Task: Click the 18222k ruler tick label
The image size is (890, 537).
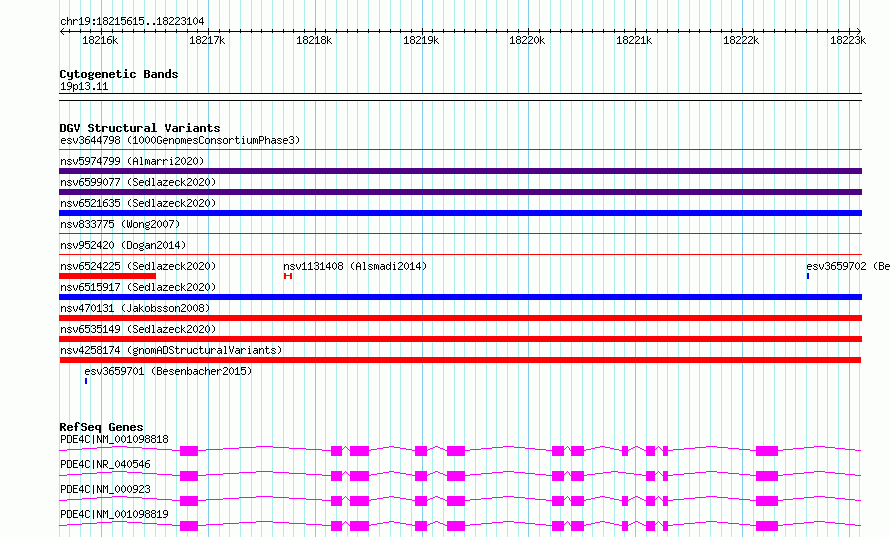Action: click(741, 40)
